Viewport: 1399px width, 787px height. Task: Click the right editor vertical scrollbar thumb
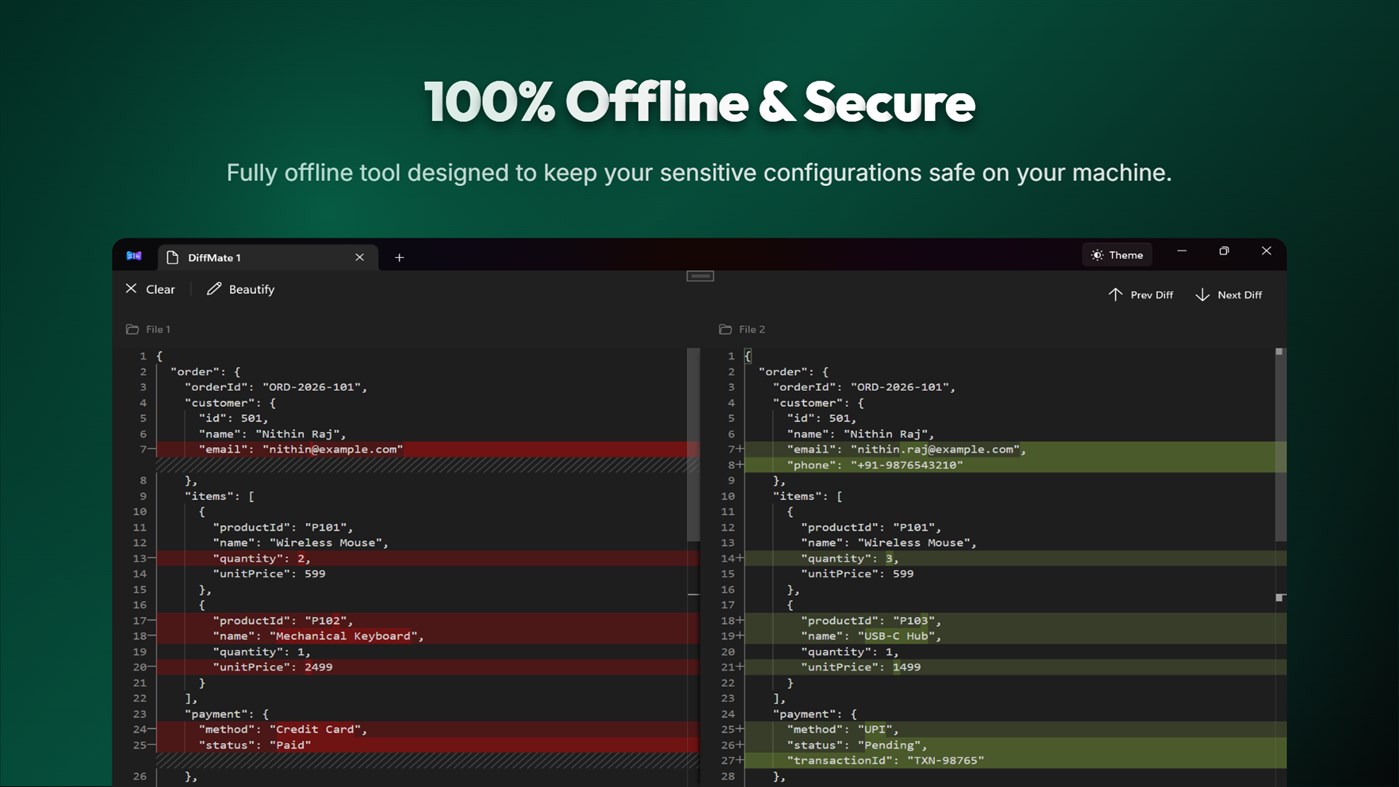[1279, 445]
